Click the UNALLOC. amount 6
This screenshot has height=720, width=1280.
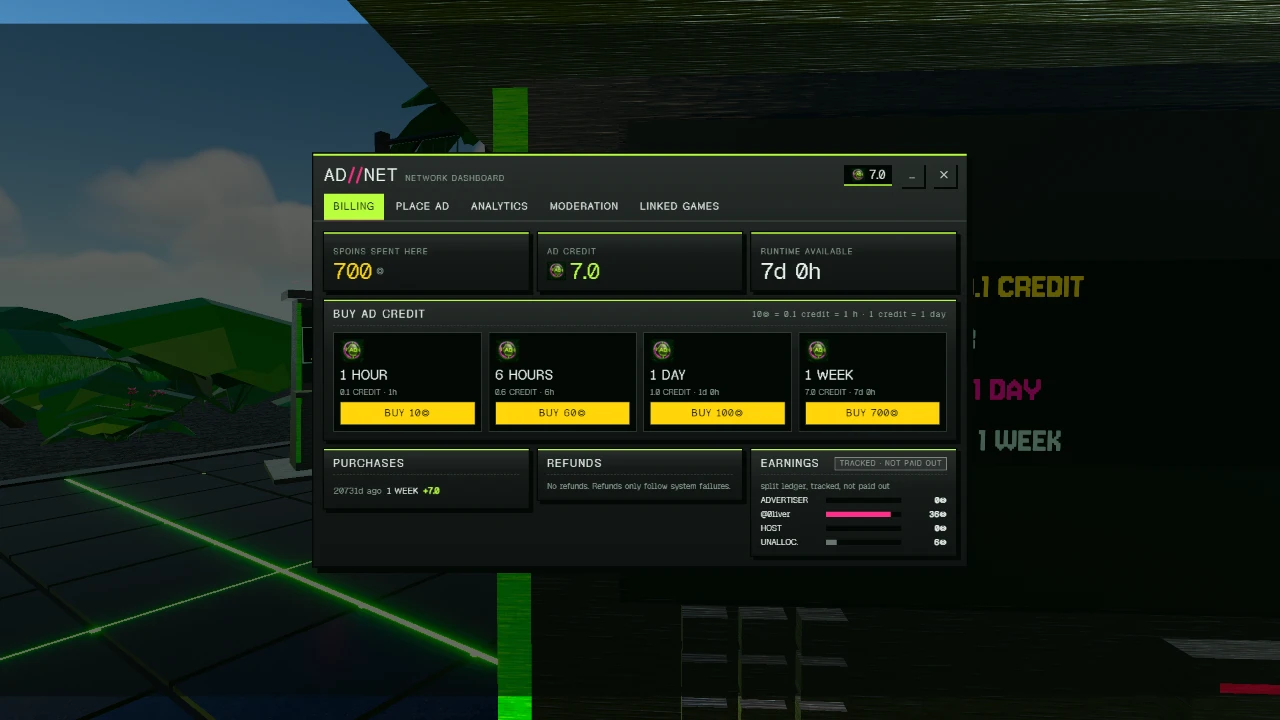tap(940, 542)
